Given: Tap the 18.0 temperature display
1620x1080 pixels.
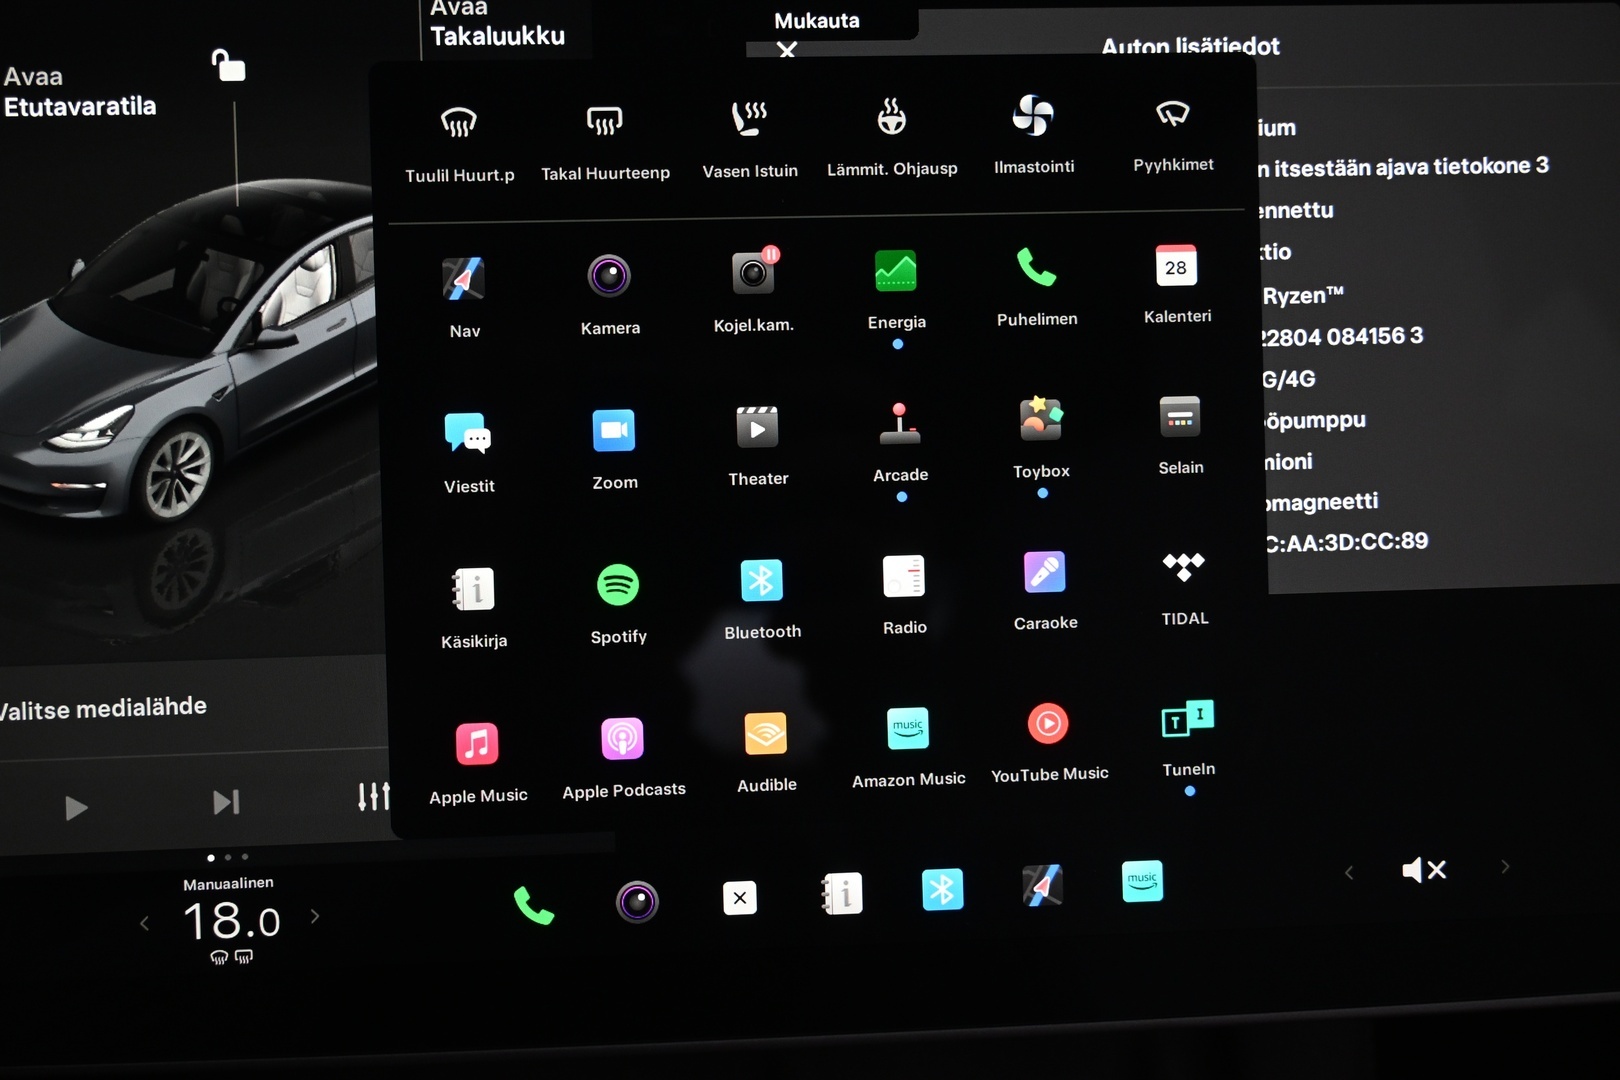Looking at the screenshot, I should pyautogui.click(x=231, y=921).
